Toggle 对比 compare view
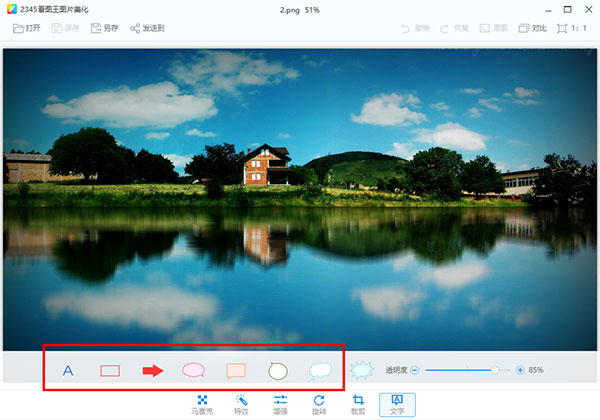Image resolution: width=600 pixels, height=420 pixels. point(534,28)
